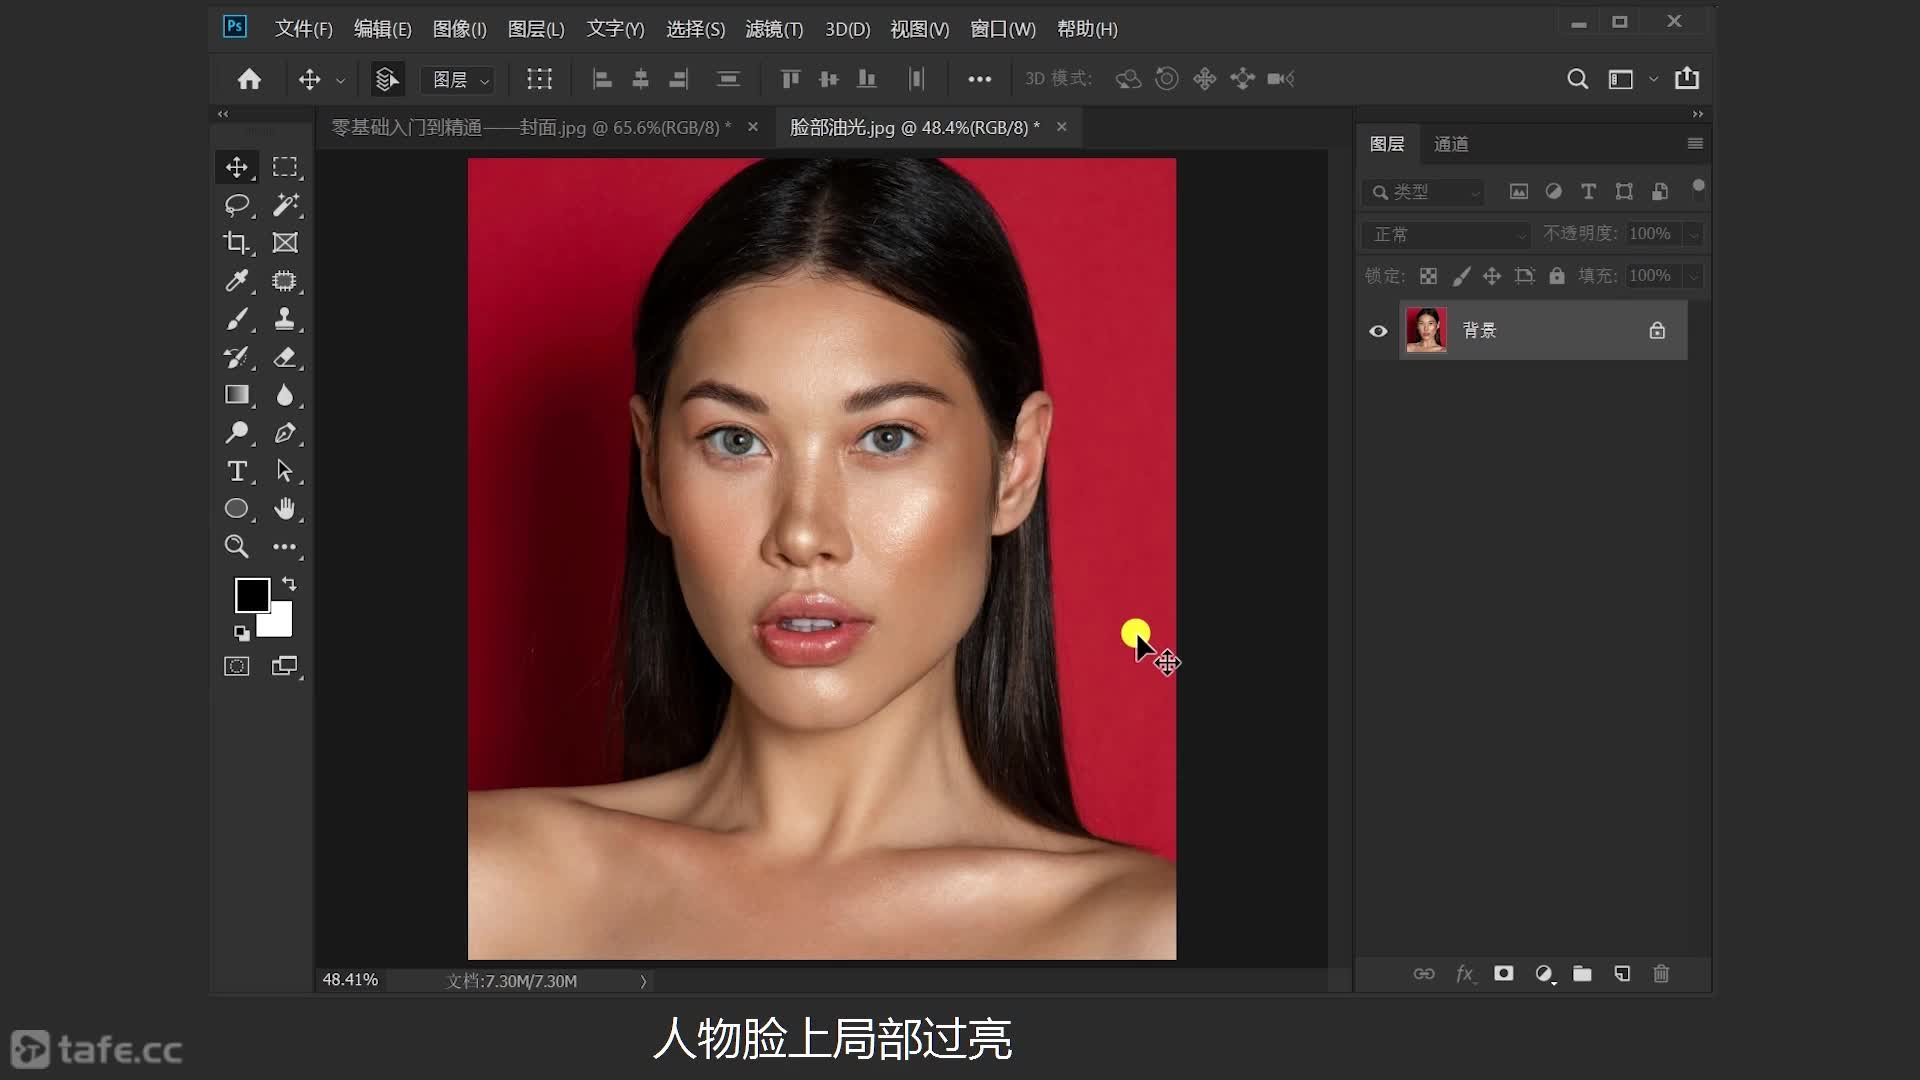Click the Home button in options bar
Viewport: 1920px width, 1080px height.
click(249, 79)
